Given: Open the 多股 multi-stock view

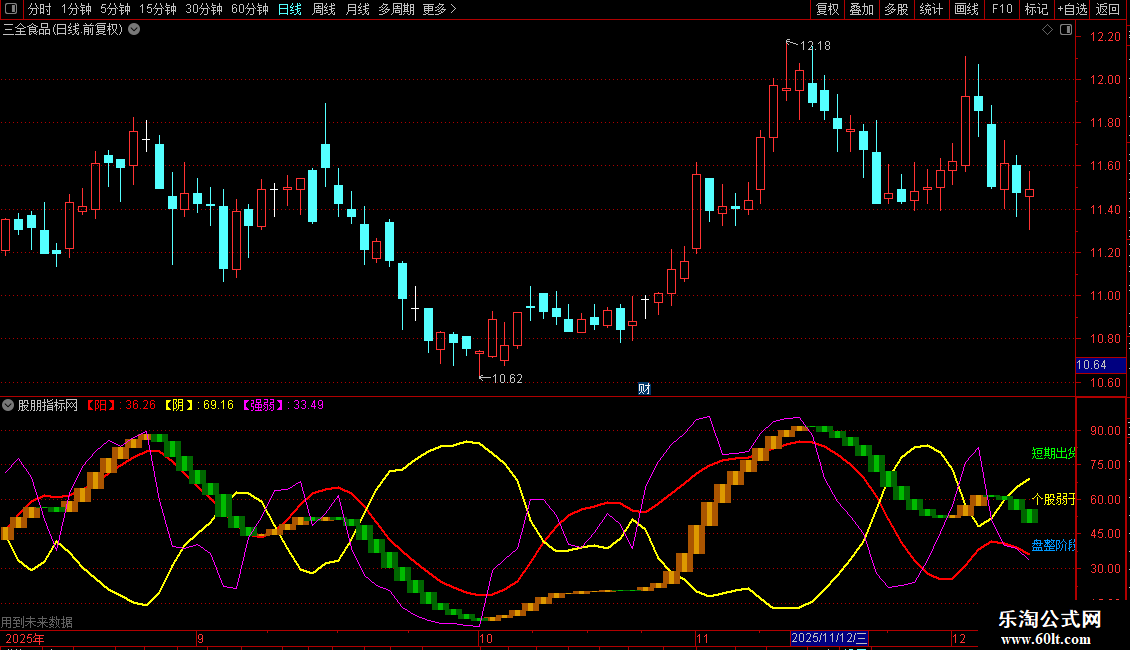Looking at the screenshot, I should point(897,9).
